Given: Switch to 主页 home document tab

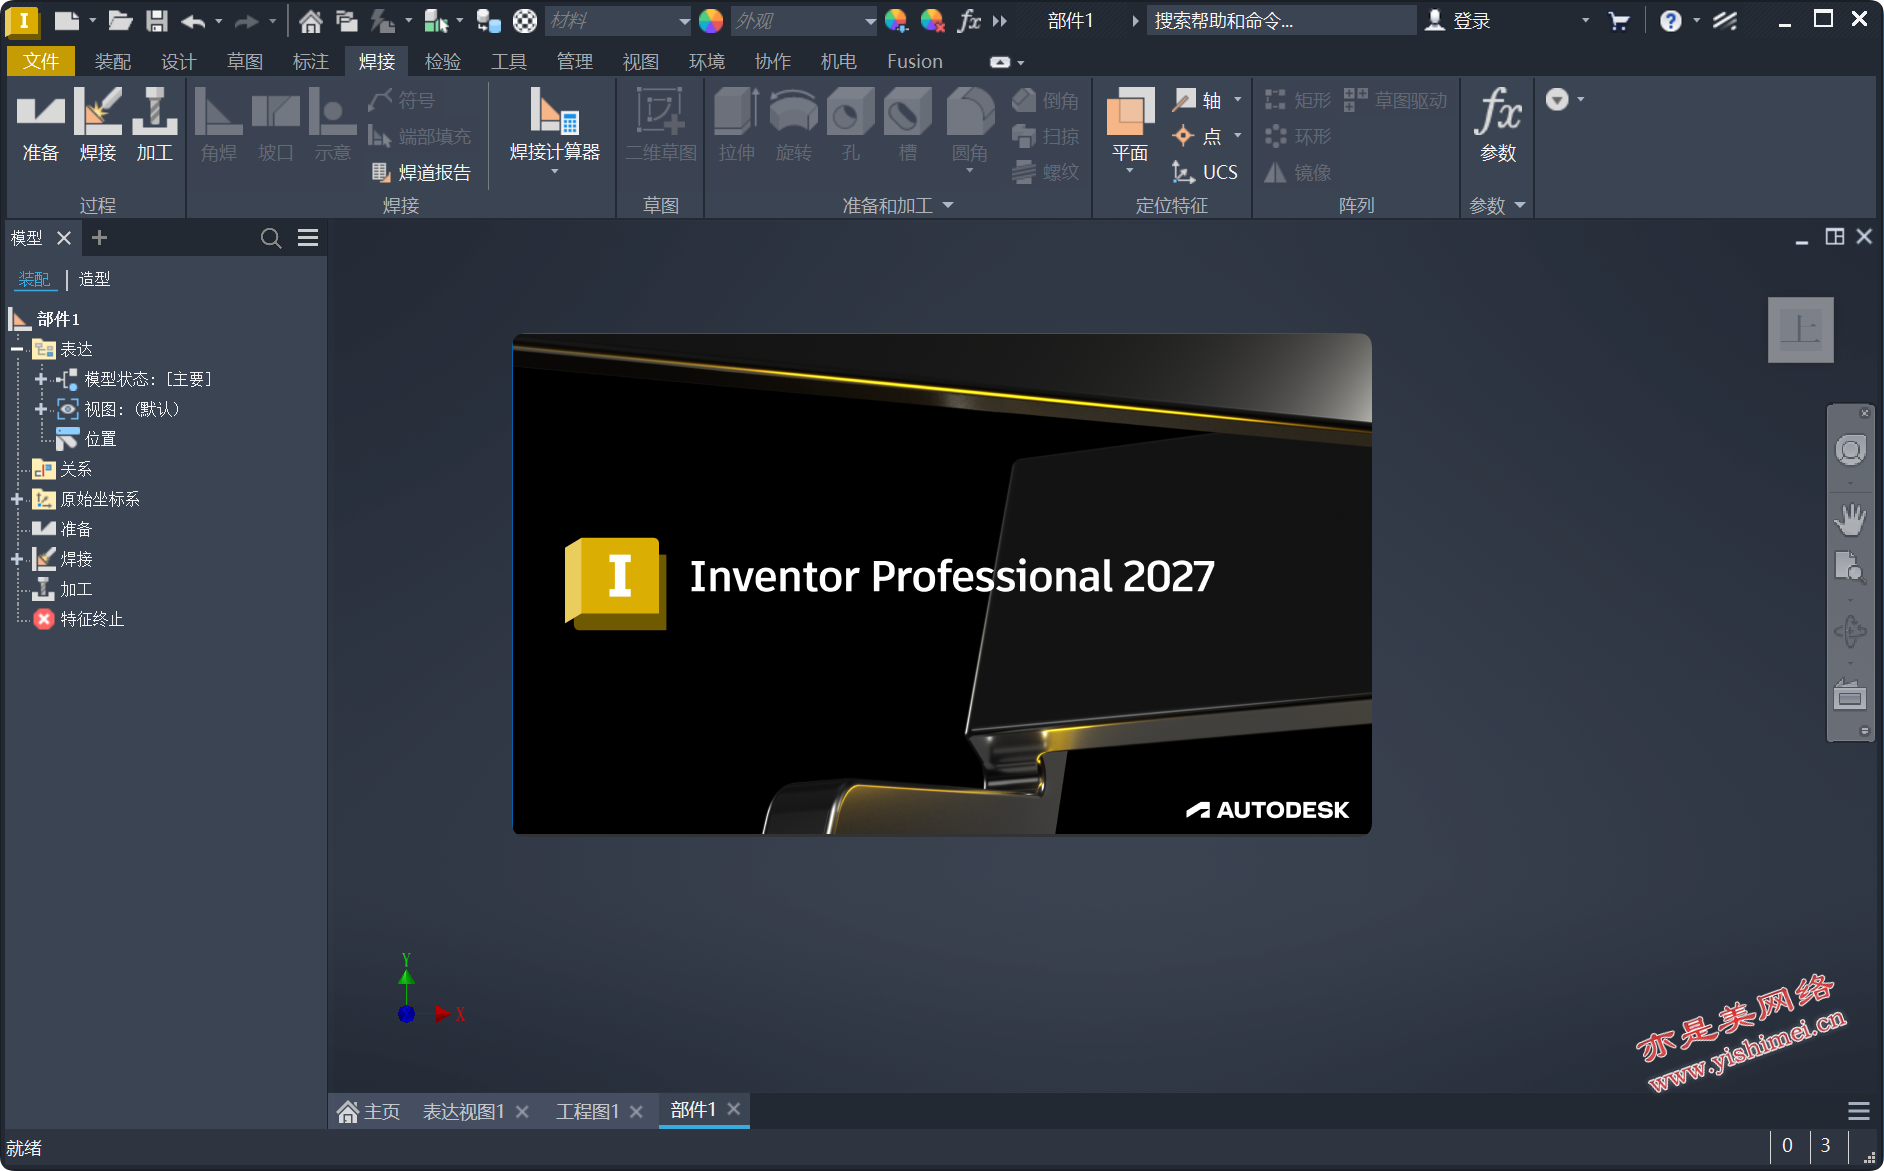Looking at the screenshot, I should 369,1112.
